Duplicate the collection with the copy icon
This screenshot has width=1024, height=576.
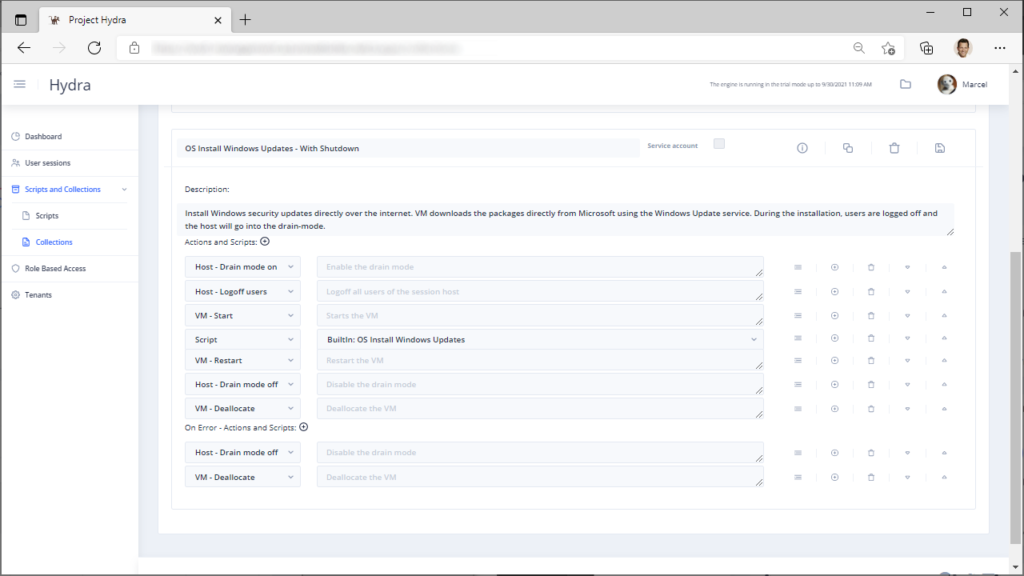pyautogui.click(x=848, y=148)
